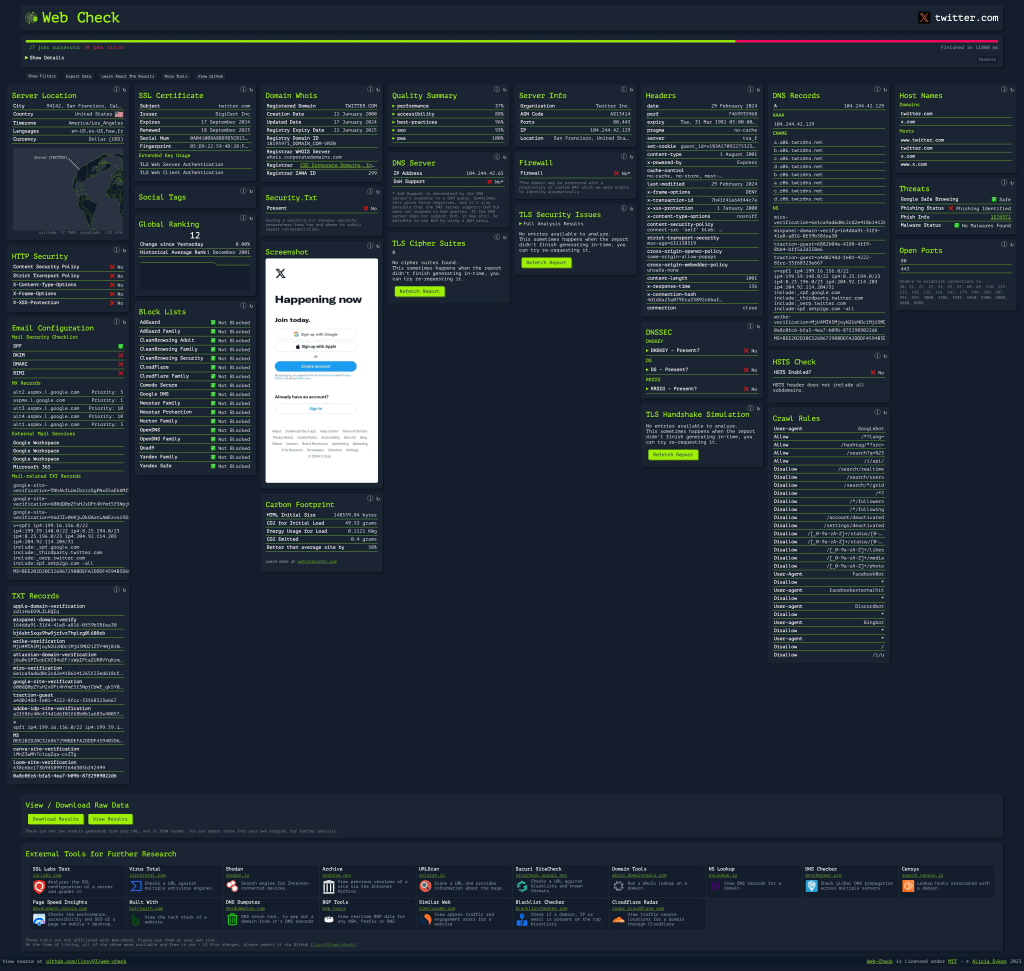1024x971 pixels.
Task: Click the Cloudflare Radar tool icon
Action: 618,917
